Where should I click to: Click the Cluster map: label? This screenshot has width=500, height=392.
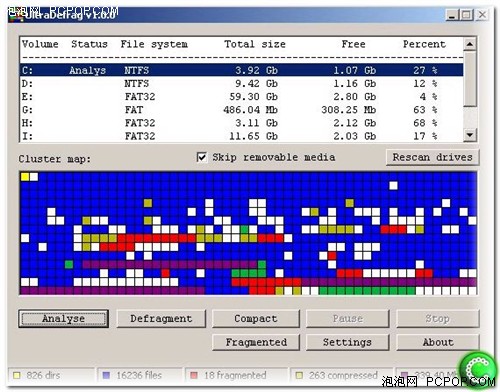click(55, 159)
